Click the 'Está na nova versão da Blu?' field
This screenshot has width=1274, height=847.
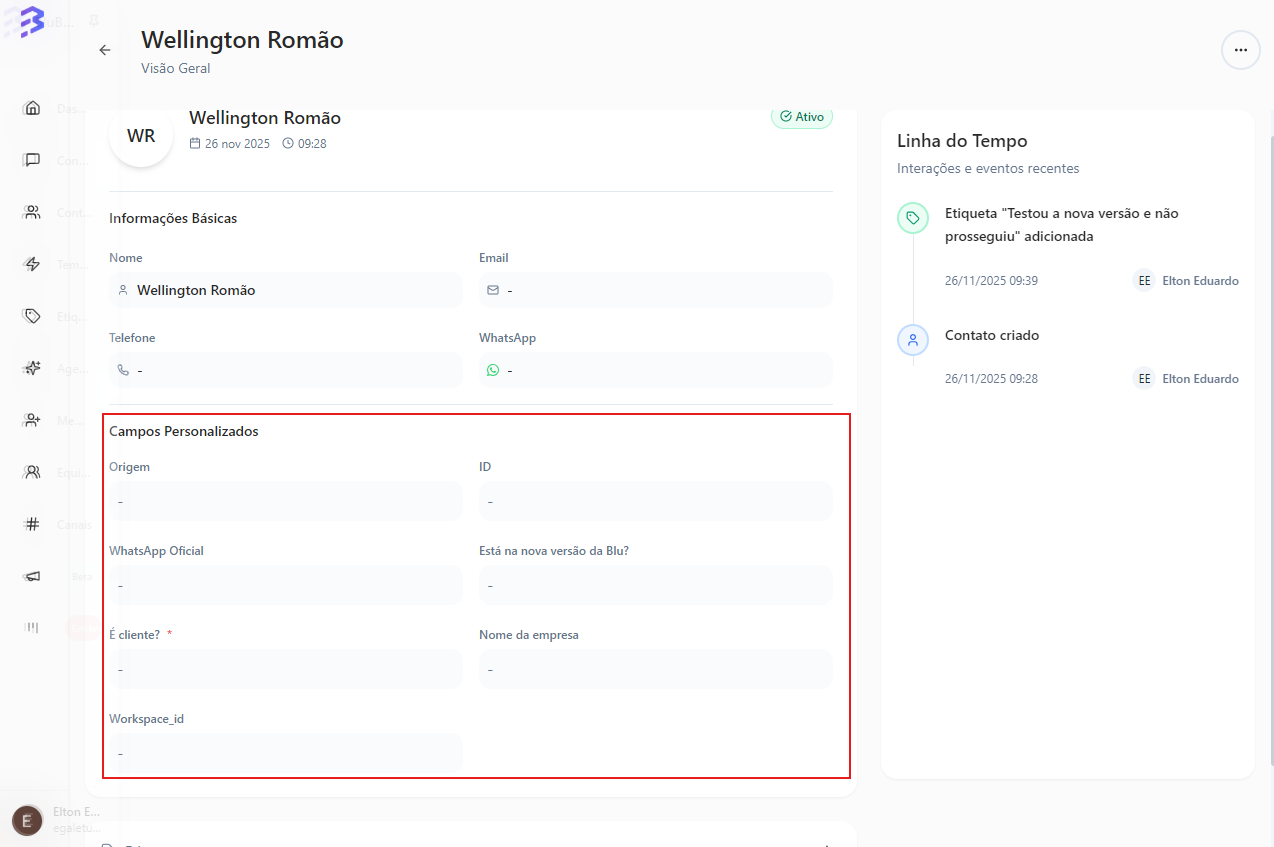tap(655, 585)
